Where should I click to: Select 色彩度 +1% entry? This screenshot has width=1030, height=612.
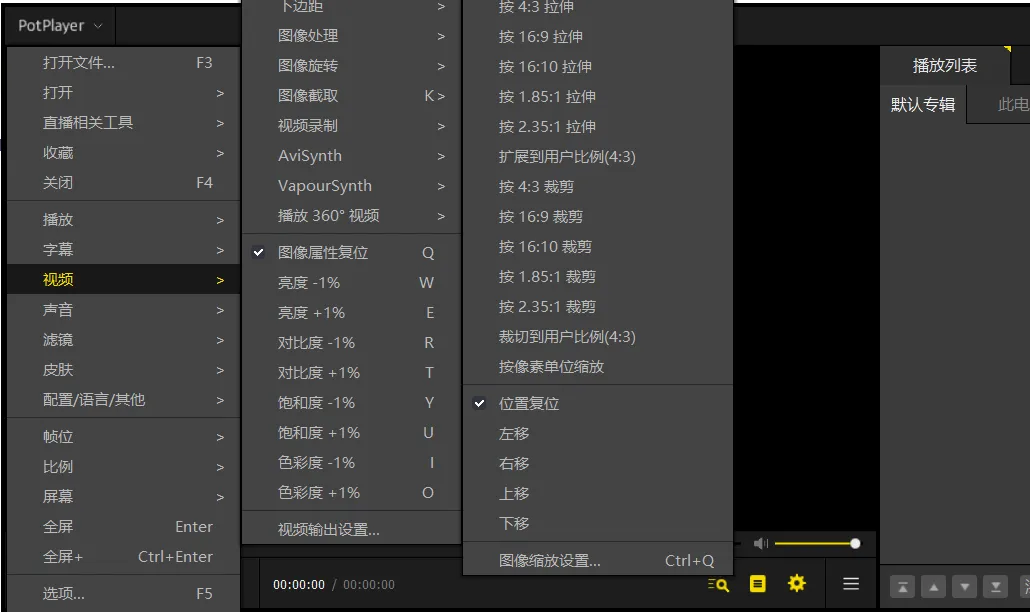tap(351, 493)
